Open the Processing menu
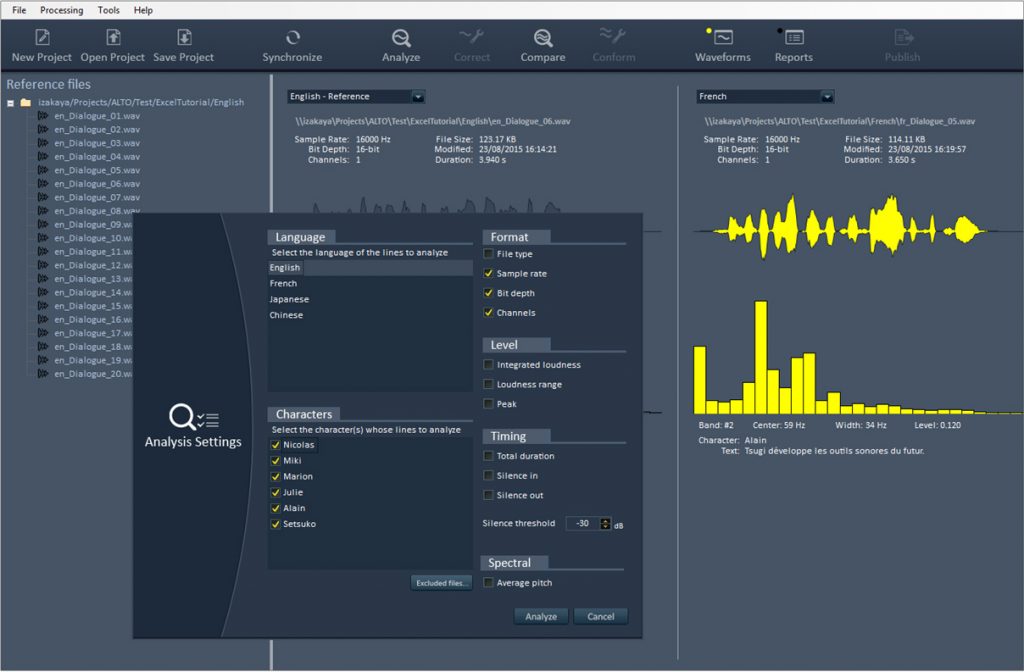This screenshot has width=1024, height=672. pos(62,10)
